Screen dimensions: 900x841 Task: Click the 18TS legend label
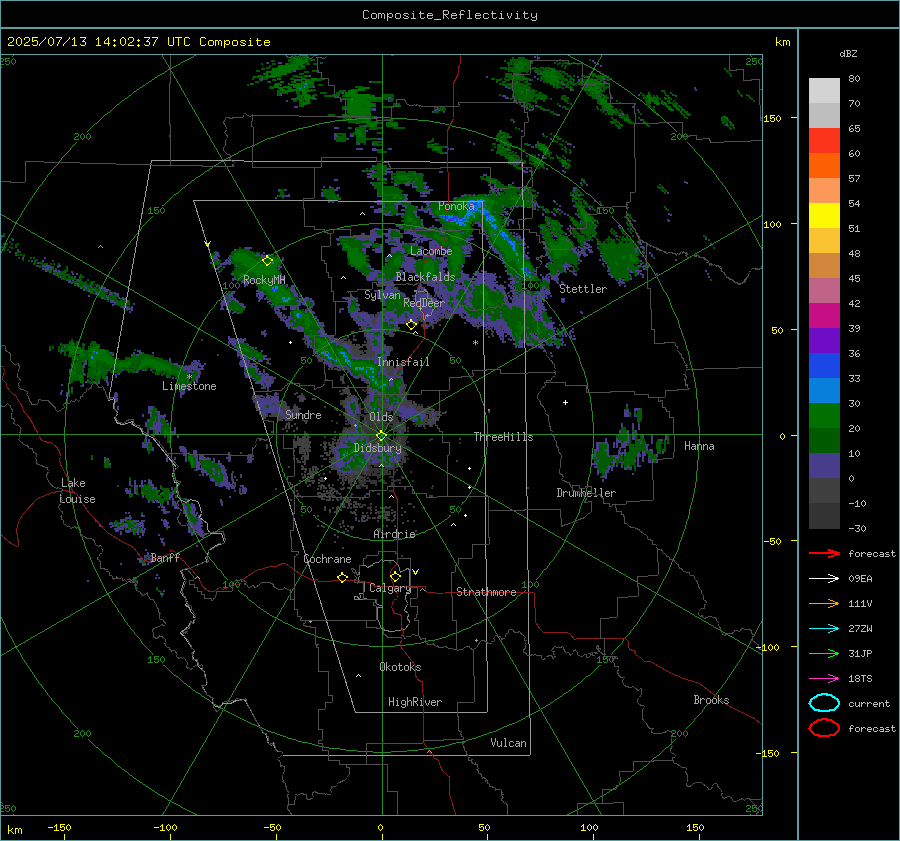point(860,679)
